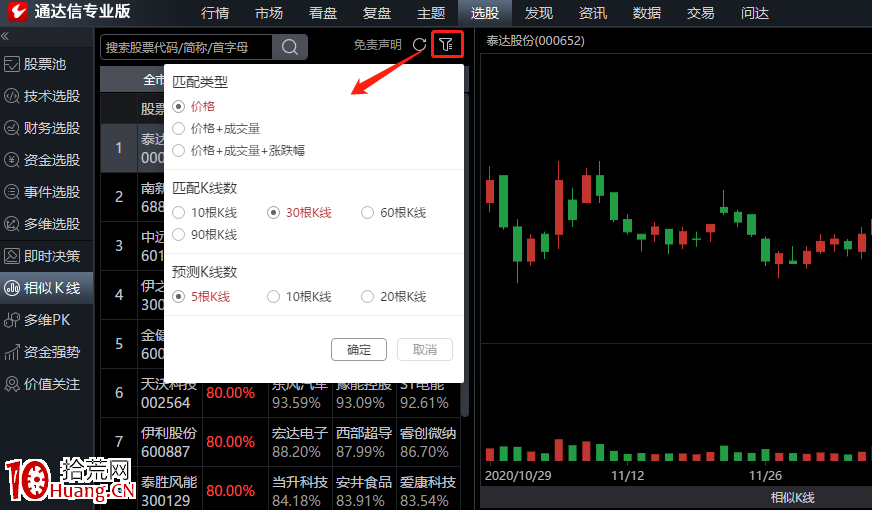Viewport: 872px width, 510px height.
Task: Collapse the left sidebar with double-chevron
Action: pyautogui.click(x=5, y=37)
